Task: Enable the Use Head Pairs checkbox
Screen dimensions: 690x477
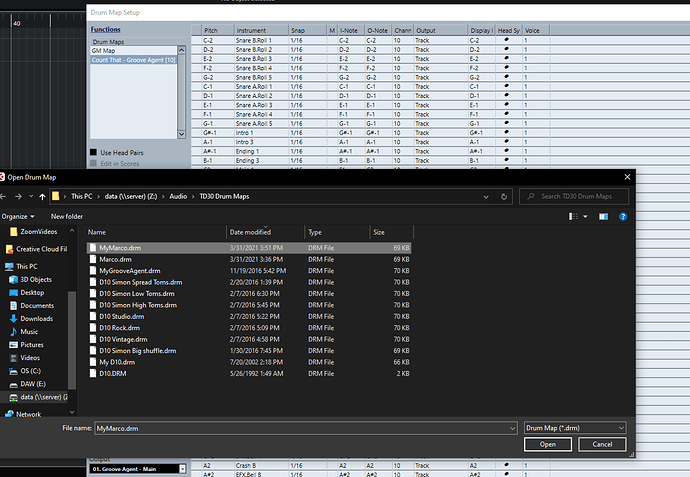Action: pyautogui.click(x=93, y=152)
